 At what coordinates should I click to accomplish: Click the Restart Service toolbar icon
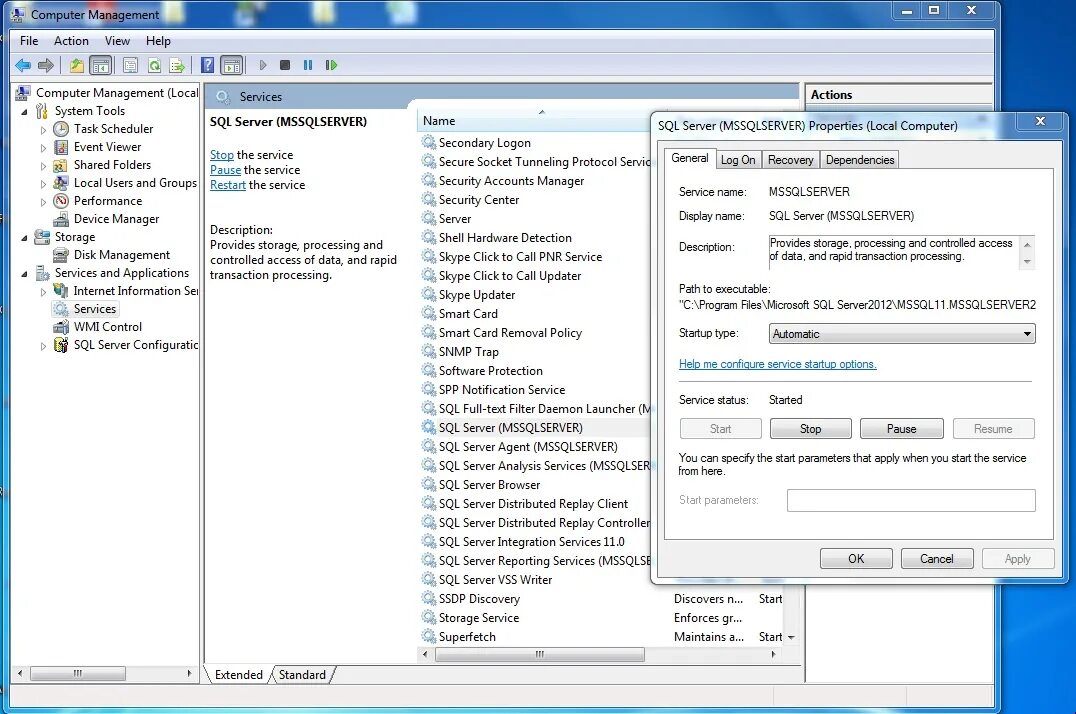331,65
